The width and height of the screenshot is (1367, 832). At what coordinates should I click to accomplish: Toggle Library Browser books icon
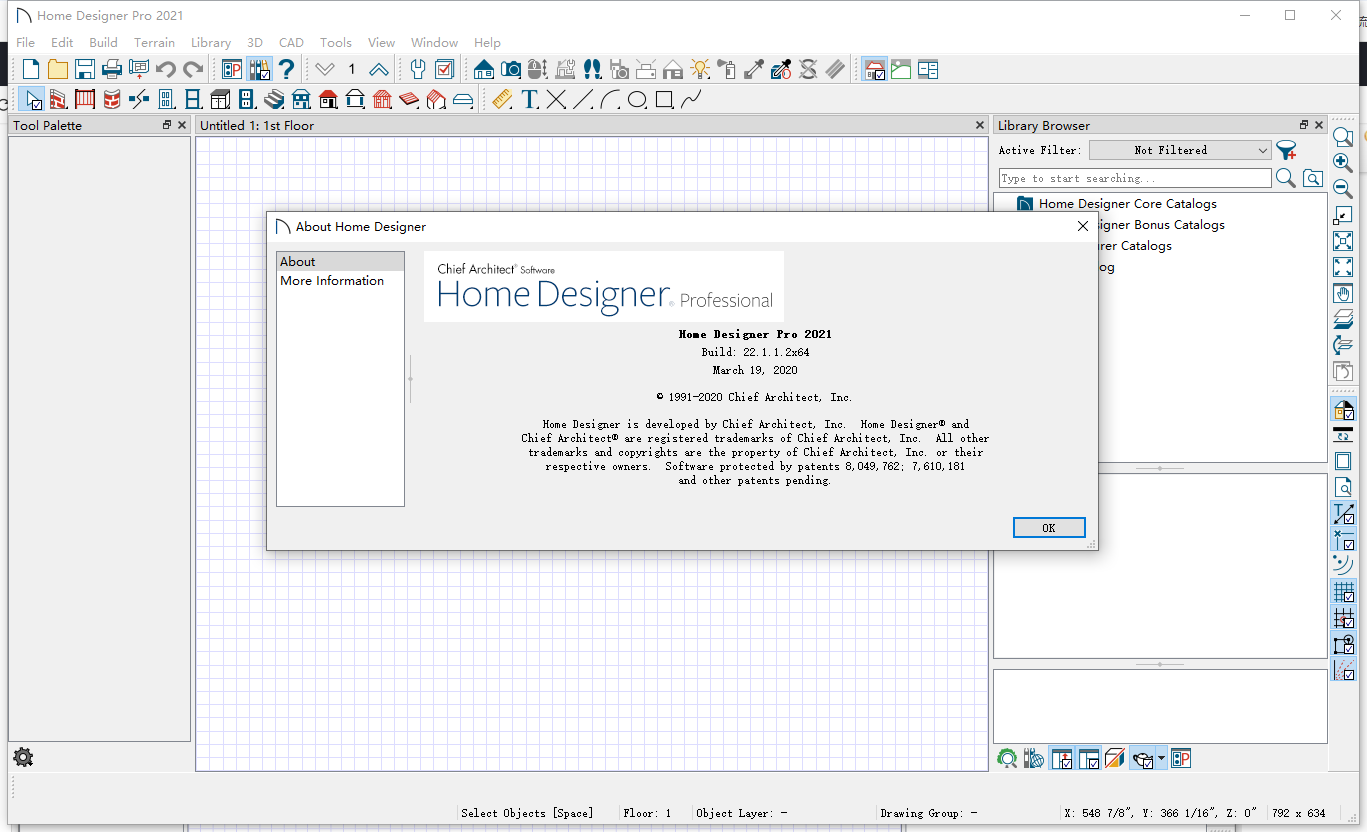pyautogui.click(x=259, y=69)
